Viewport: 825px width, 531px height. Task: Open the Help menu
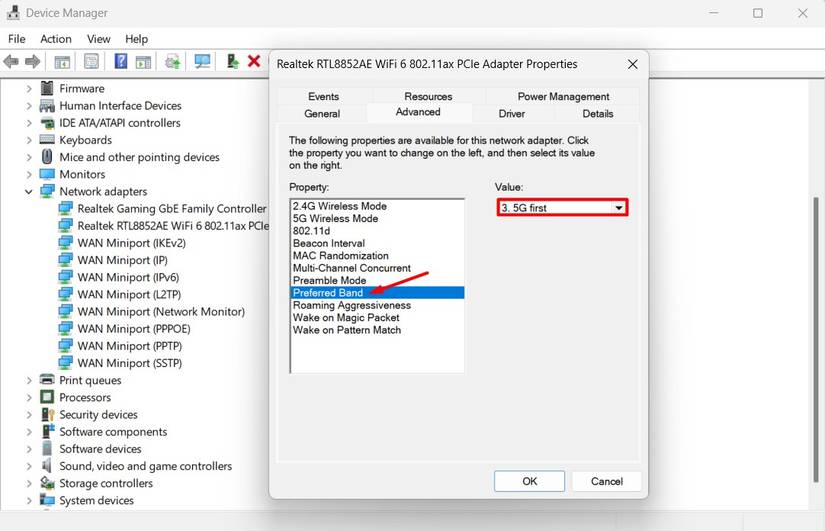click(136, 39)
